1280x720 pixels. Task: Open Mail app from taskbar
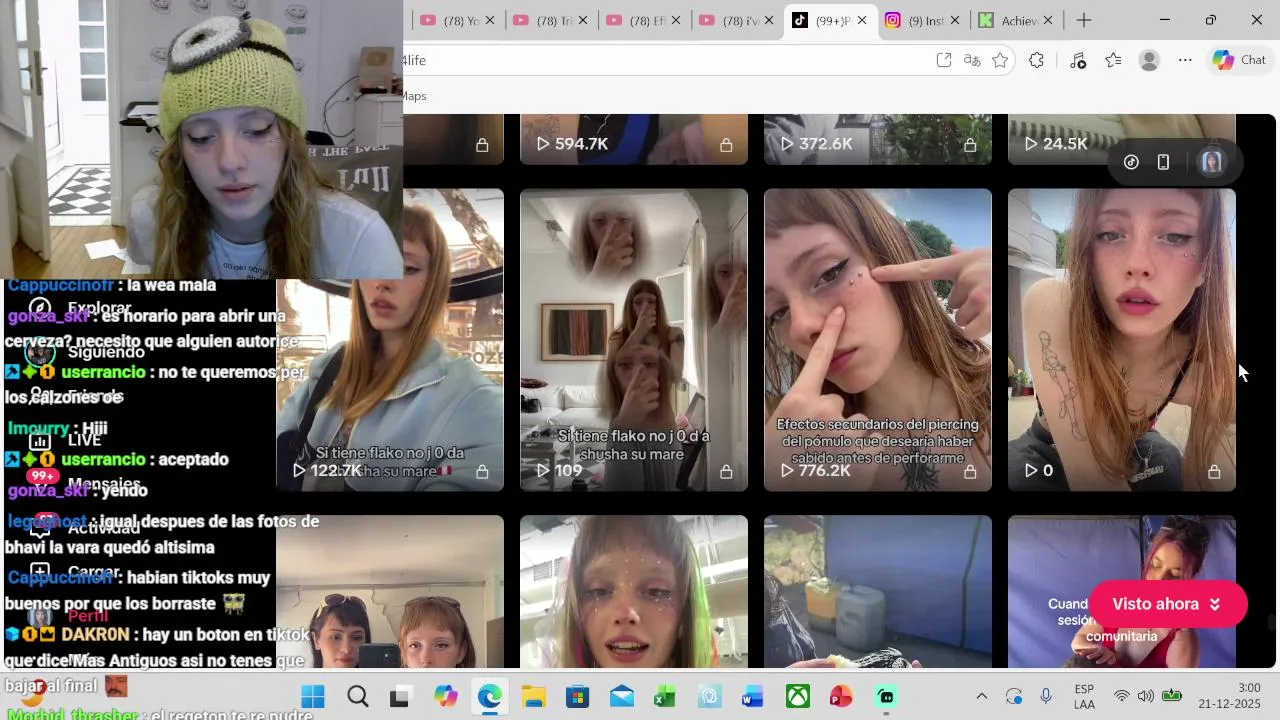[621, 696]
